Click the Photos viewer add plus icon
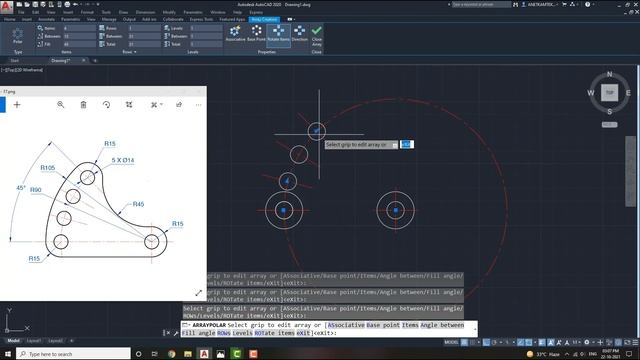This screenshot has width=640, height=360. coord(17,105)
